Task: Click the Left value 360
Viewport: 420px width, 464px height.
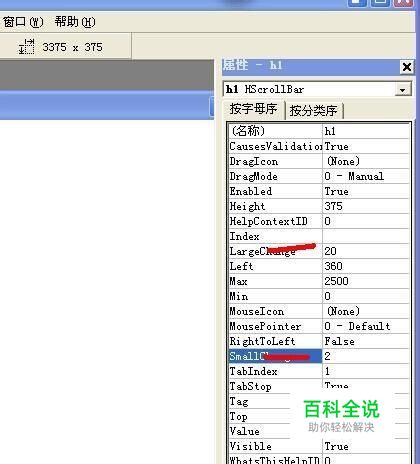Action: (366, 266)
